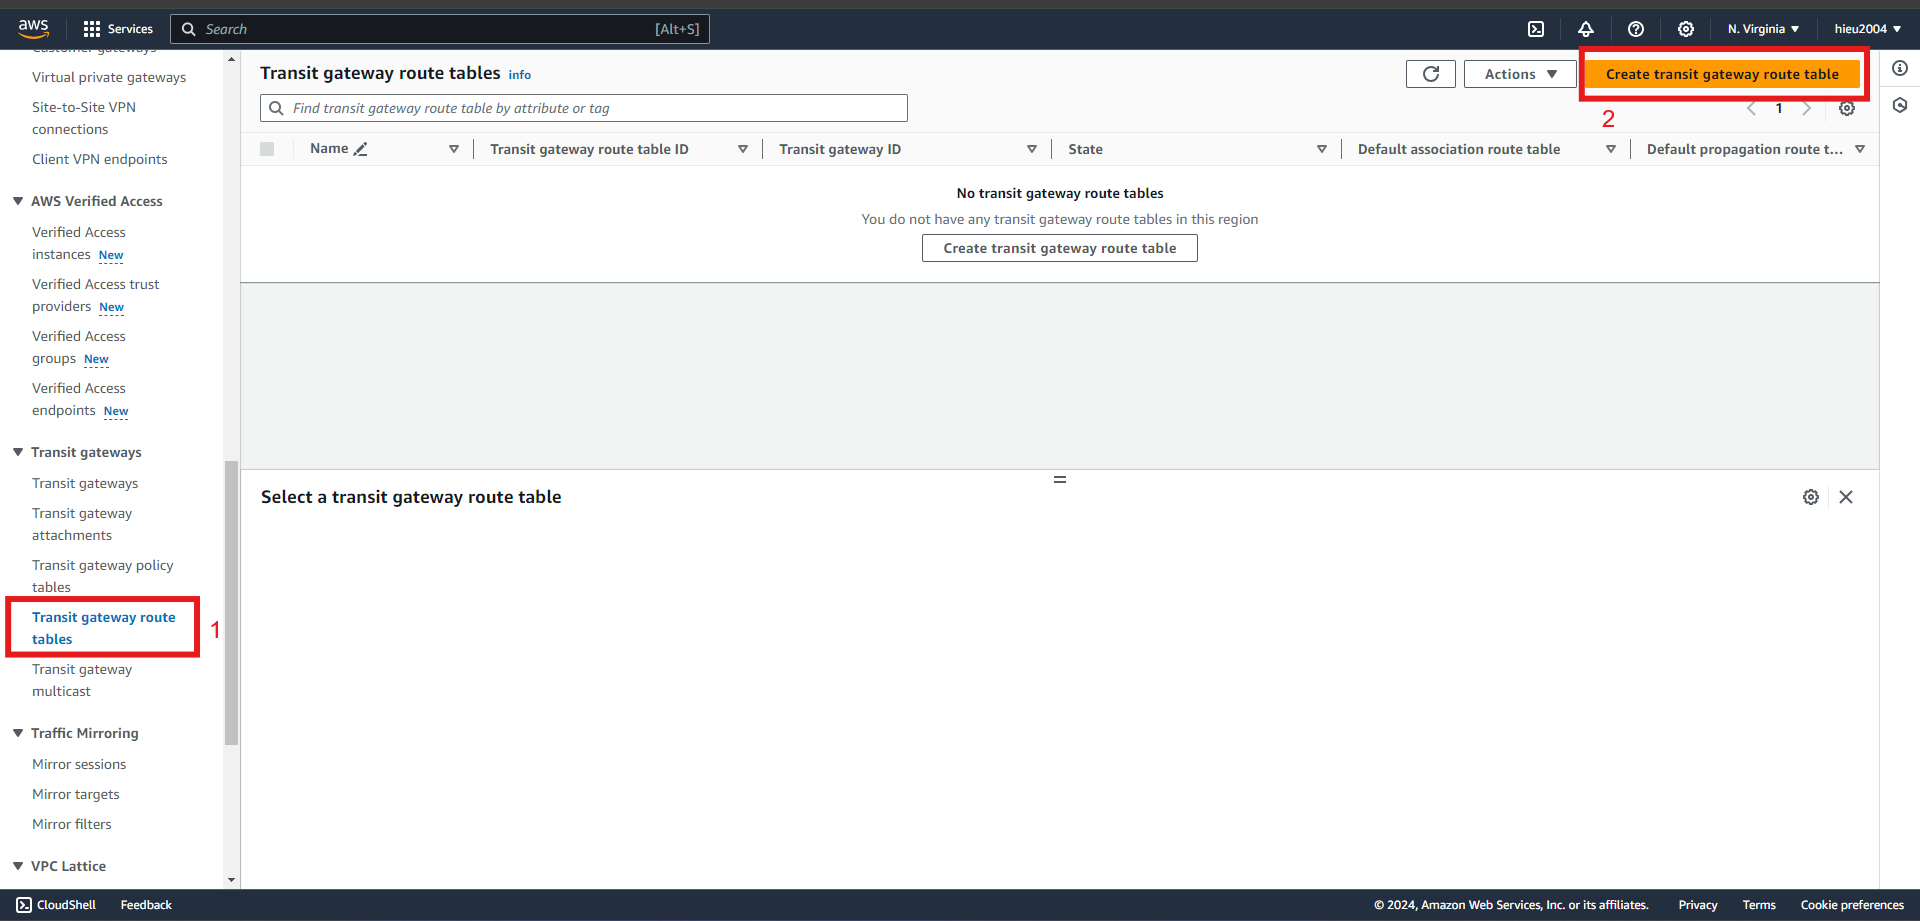Focus the top console Search box
Screen dimensions: 1920x921
click(440, 29)
